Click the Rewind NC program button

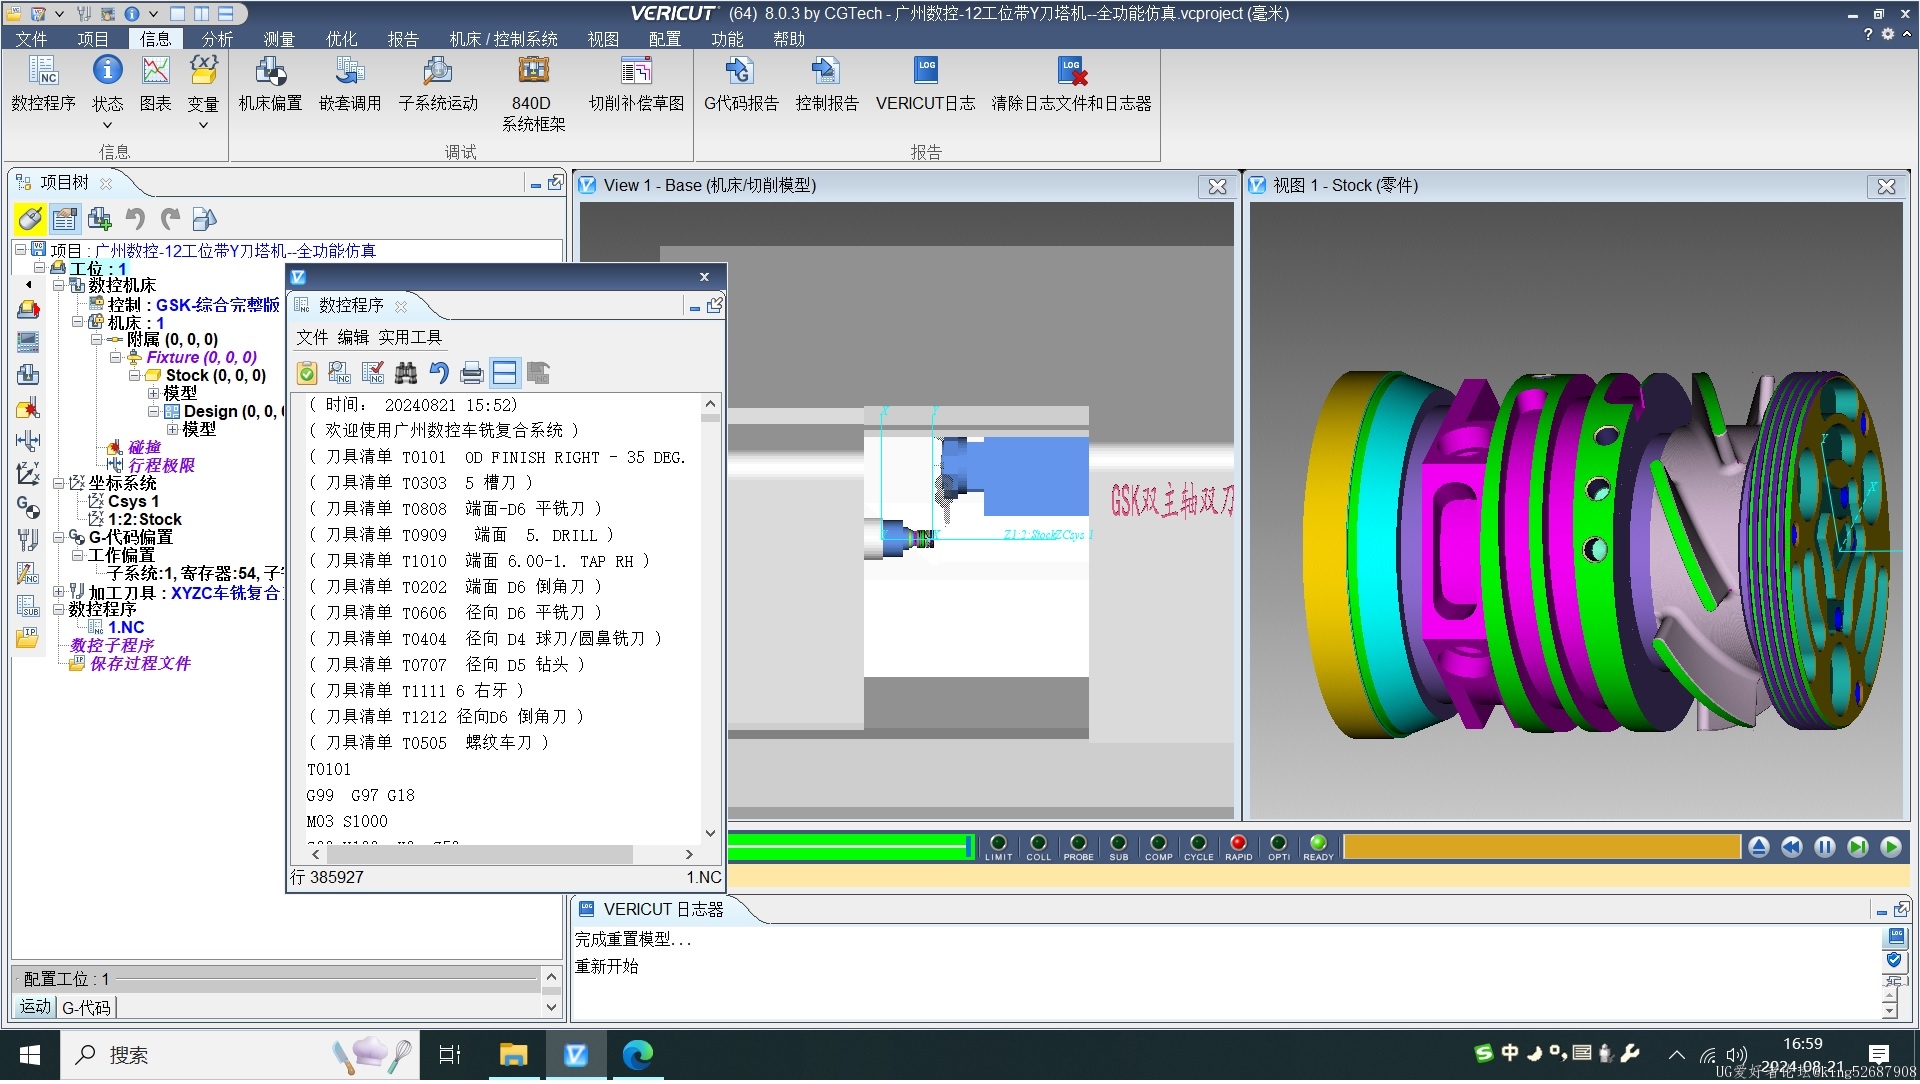point(1792,848)
